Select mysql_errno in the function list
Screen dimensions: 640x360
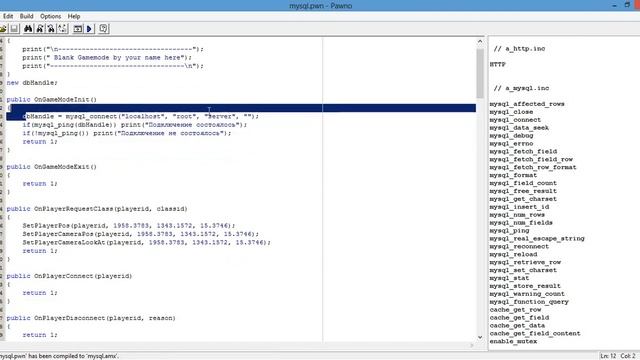tap(511, 144)
